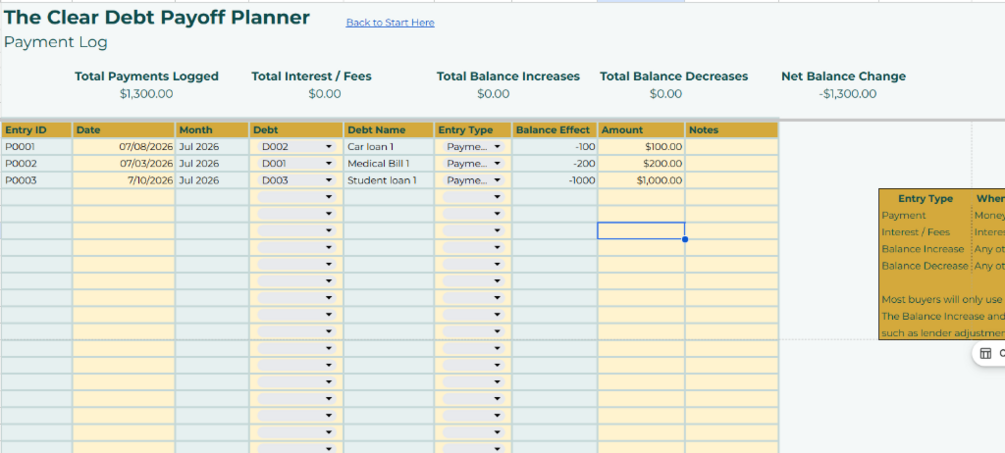Screen dimensions: 1005x453
Task: Click the 'Entry Type' column header
Action: click(x=473, y=130)
